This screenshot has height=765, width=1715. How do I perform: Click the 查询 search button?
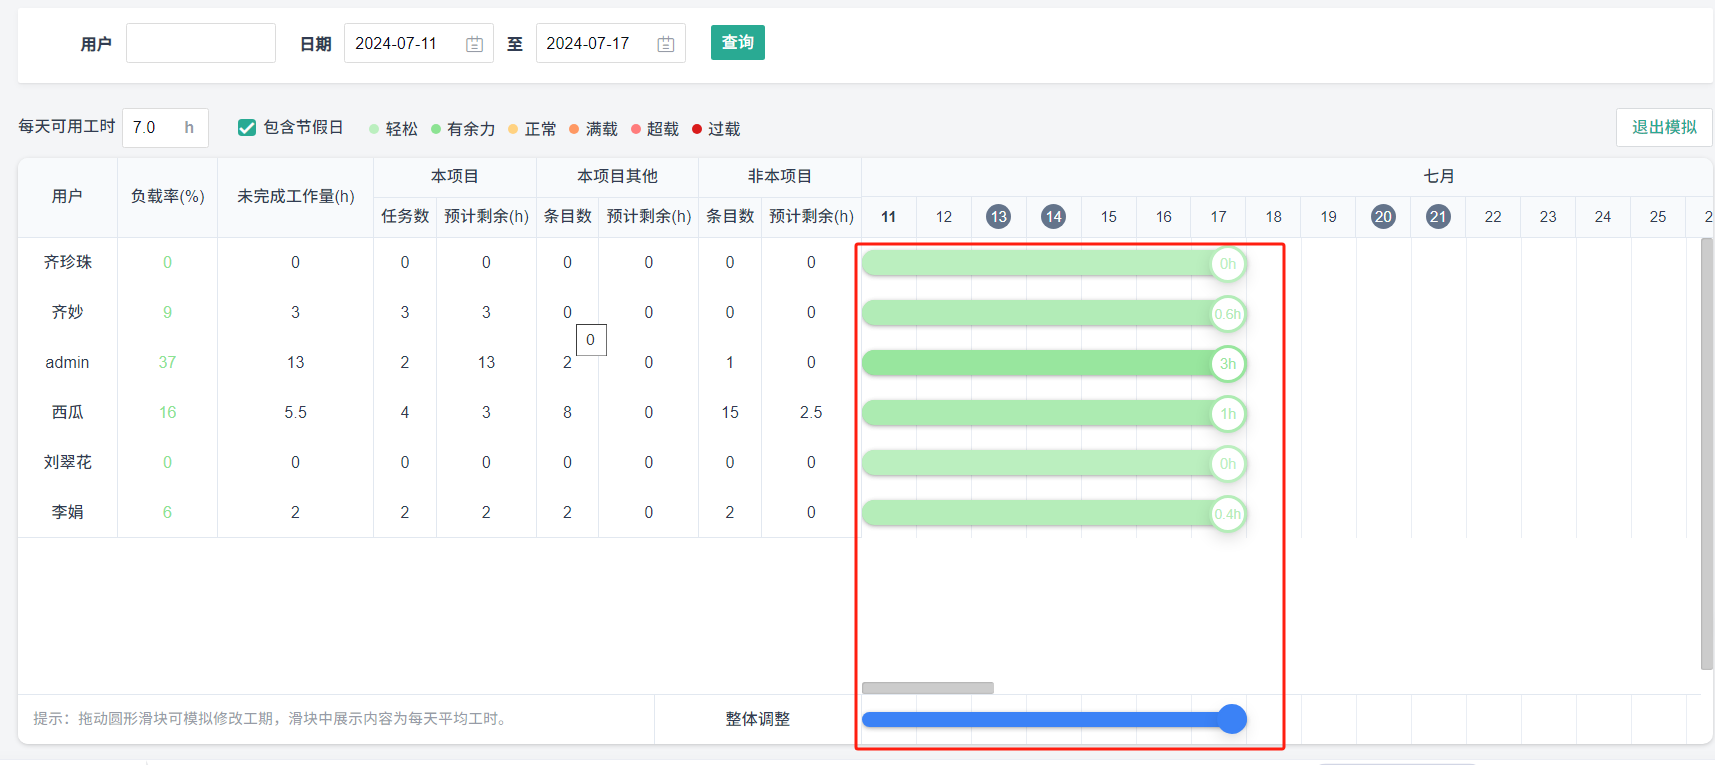[x=737, y=43]
